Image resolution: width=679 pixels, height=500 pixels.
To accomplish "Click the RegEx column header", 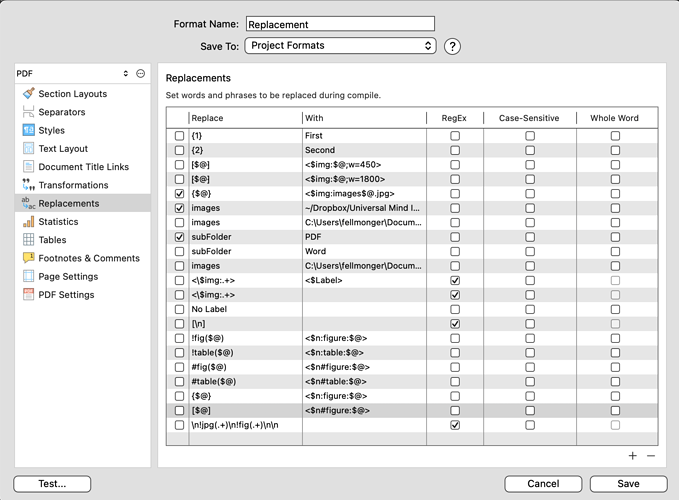I will (455, 118).
